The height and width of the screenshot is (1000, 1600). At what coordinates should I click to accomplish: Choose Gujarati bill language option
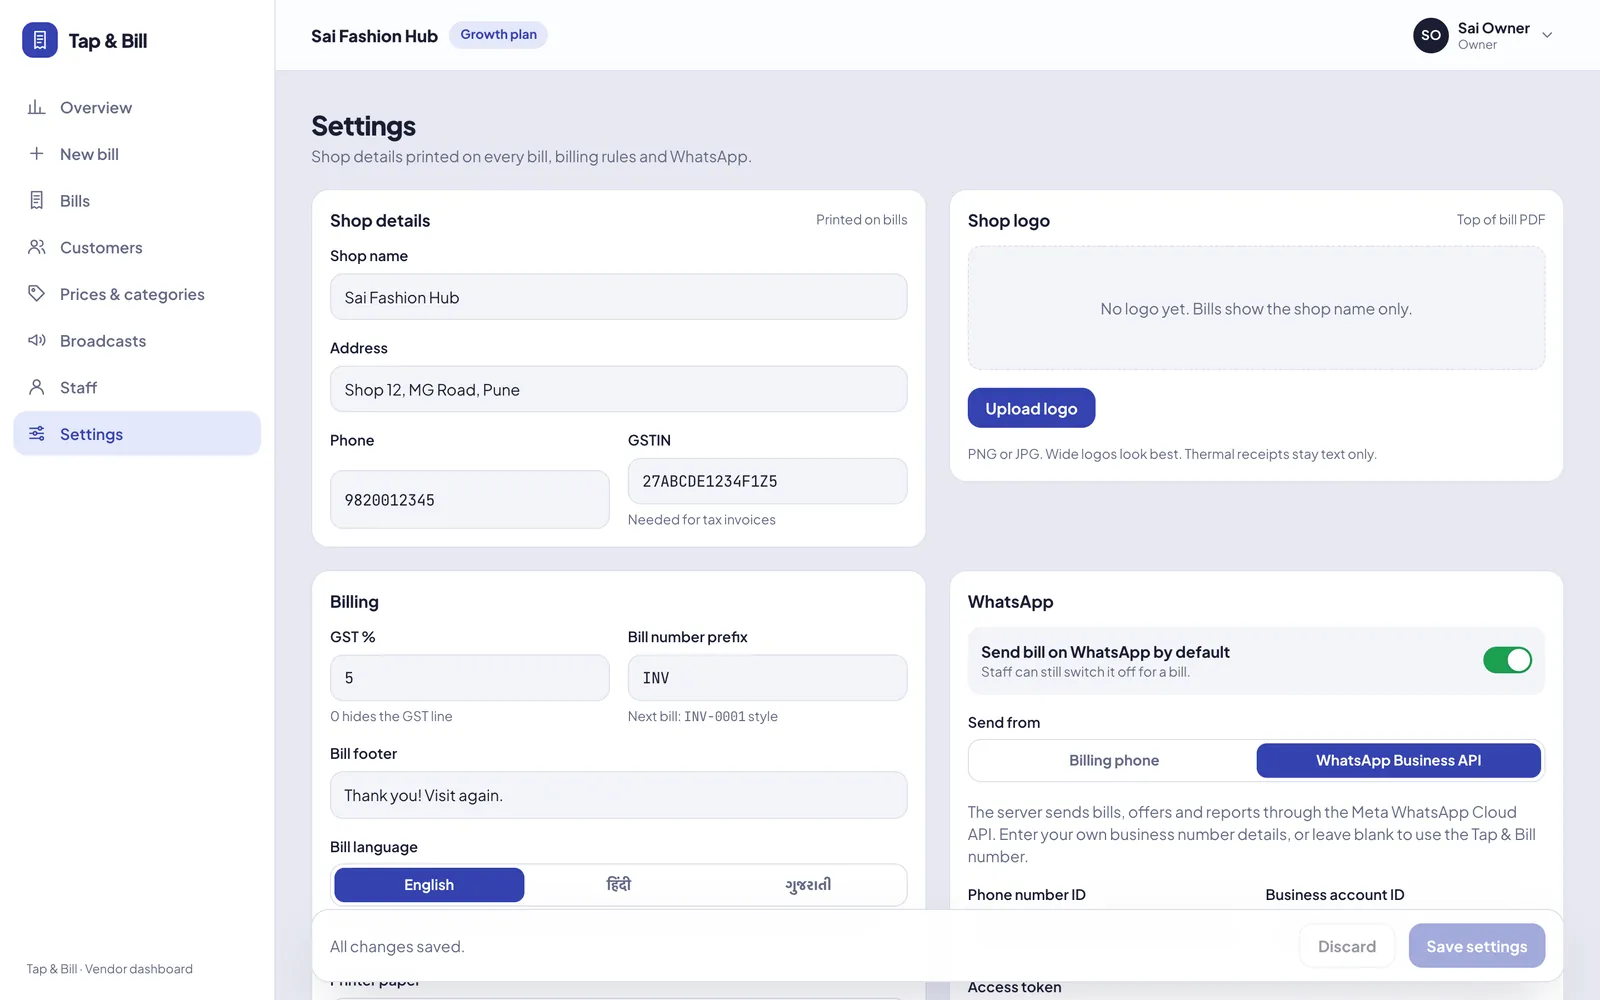coord(808,885)
